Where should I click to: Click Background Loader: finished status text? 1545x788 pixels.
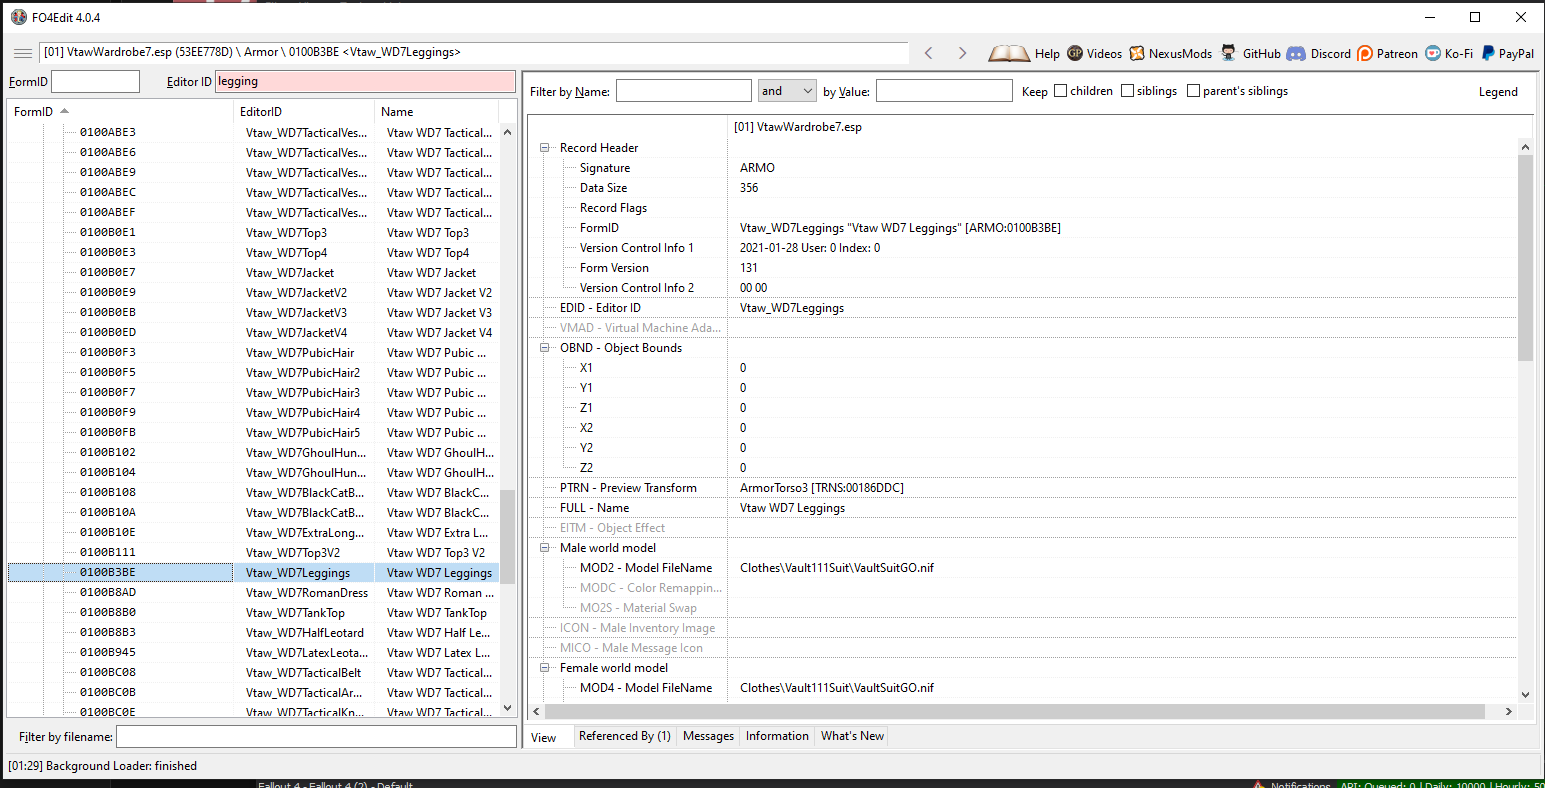(102, 766)
